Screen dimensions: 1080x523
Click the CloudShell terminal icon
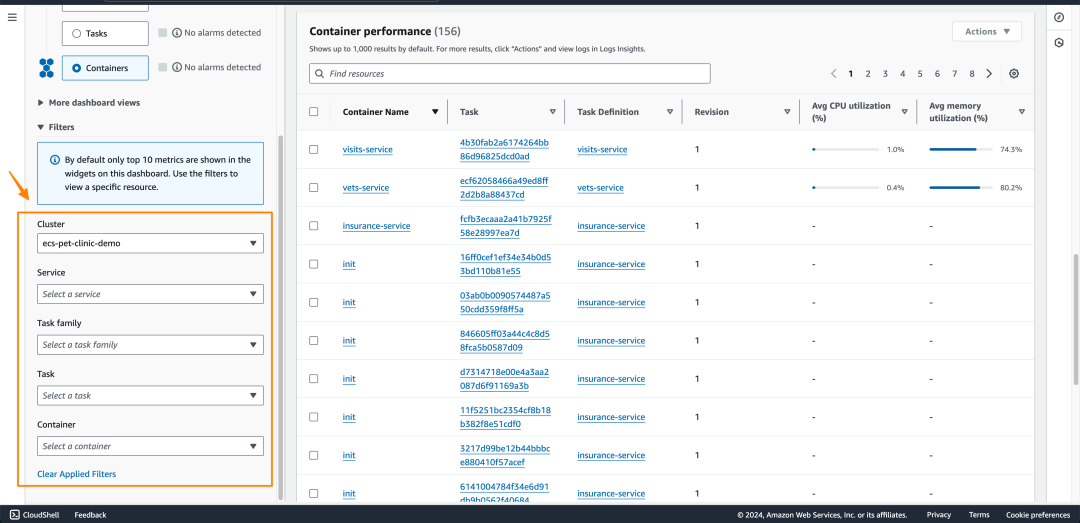[14, 515]
